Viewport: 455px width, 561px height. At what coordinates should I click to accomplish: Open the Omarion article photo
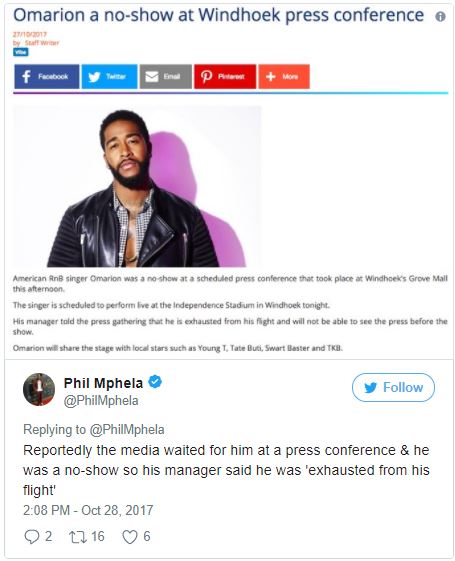pos(137,186)
